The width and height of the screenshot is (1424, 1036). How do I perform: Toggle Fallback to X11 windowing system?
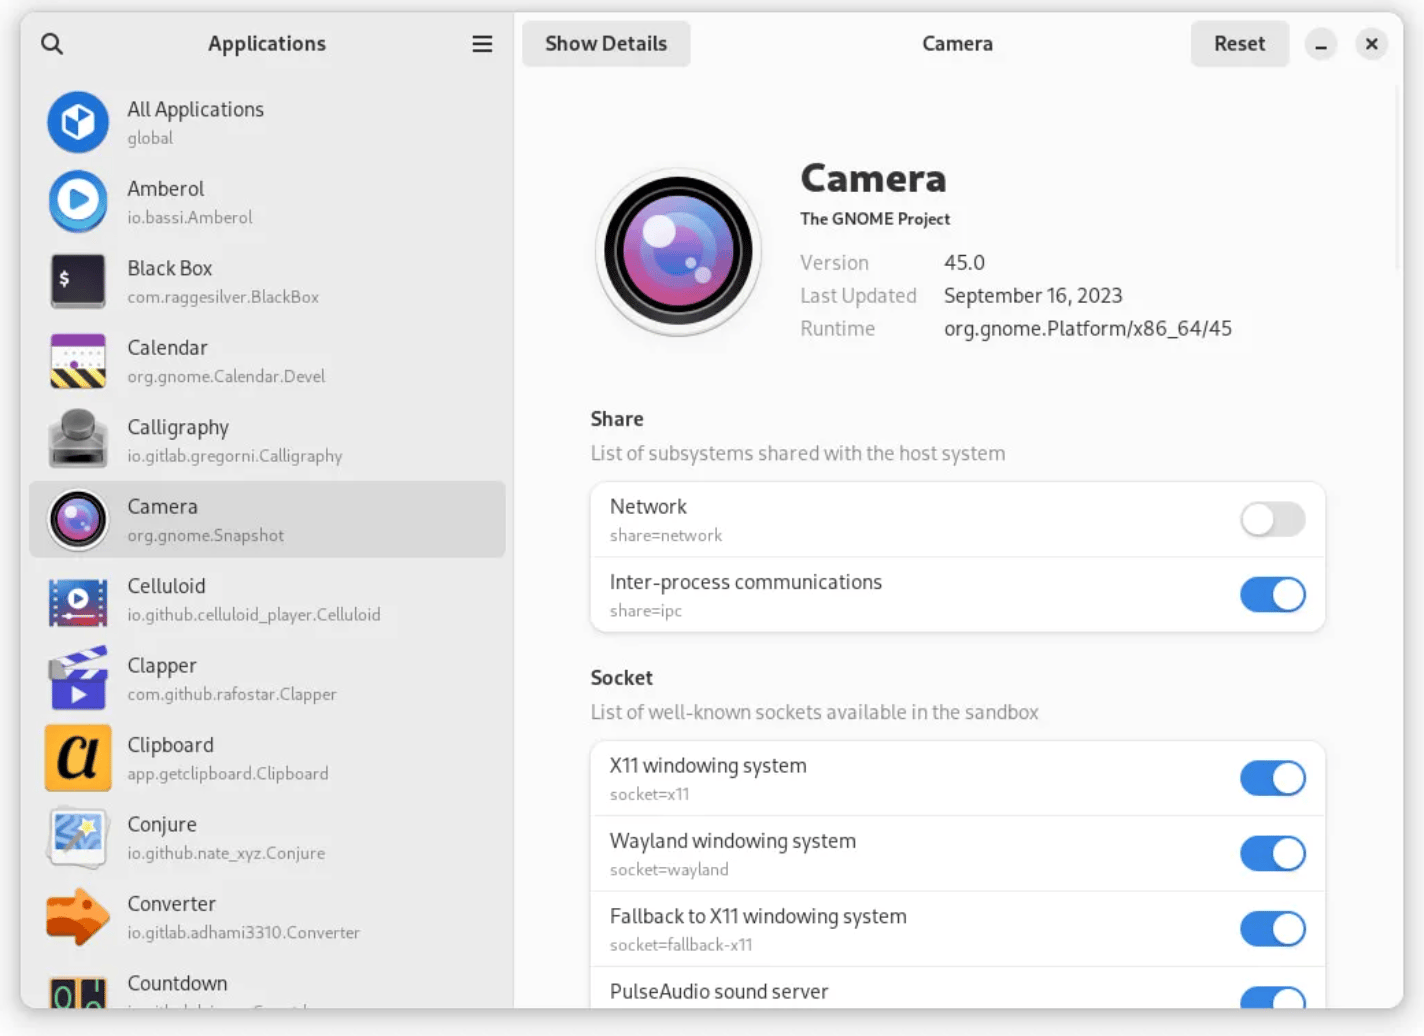click(1272, 929)
